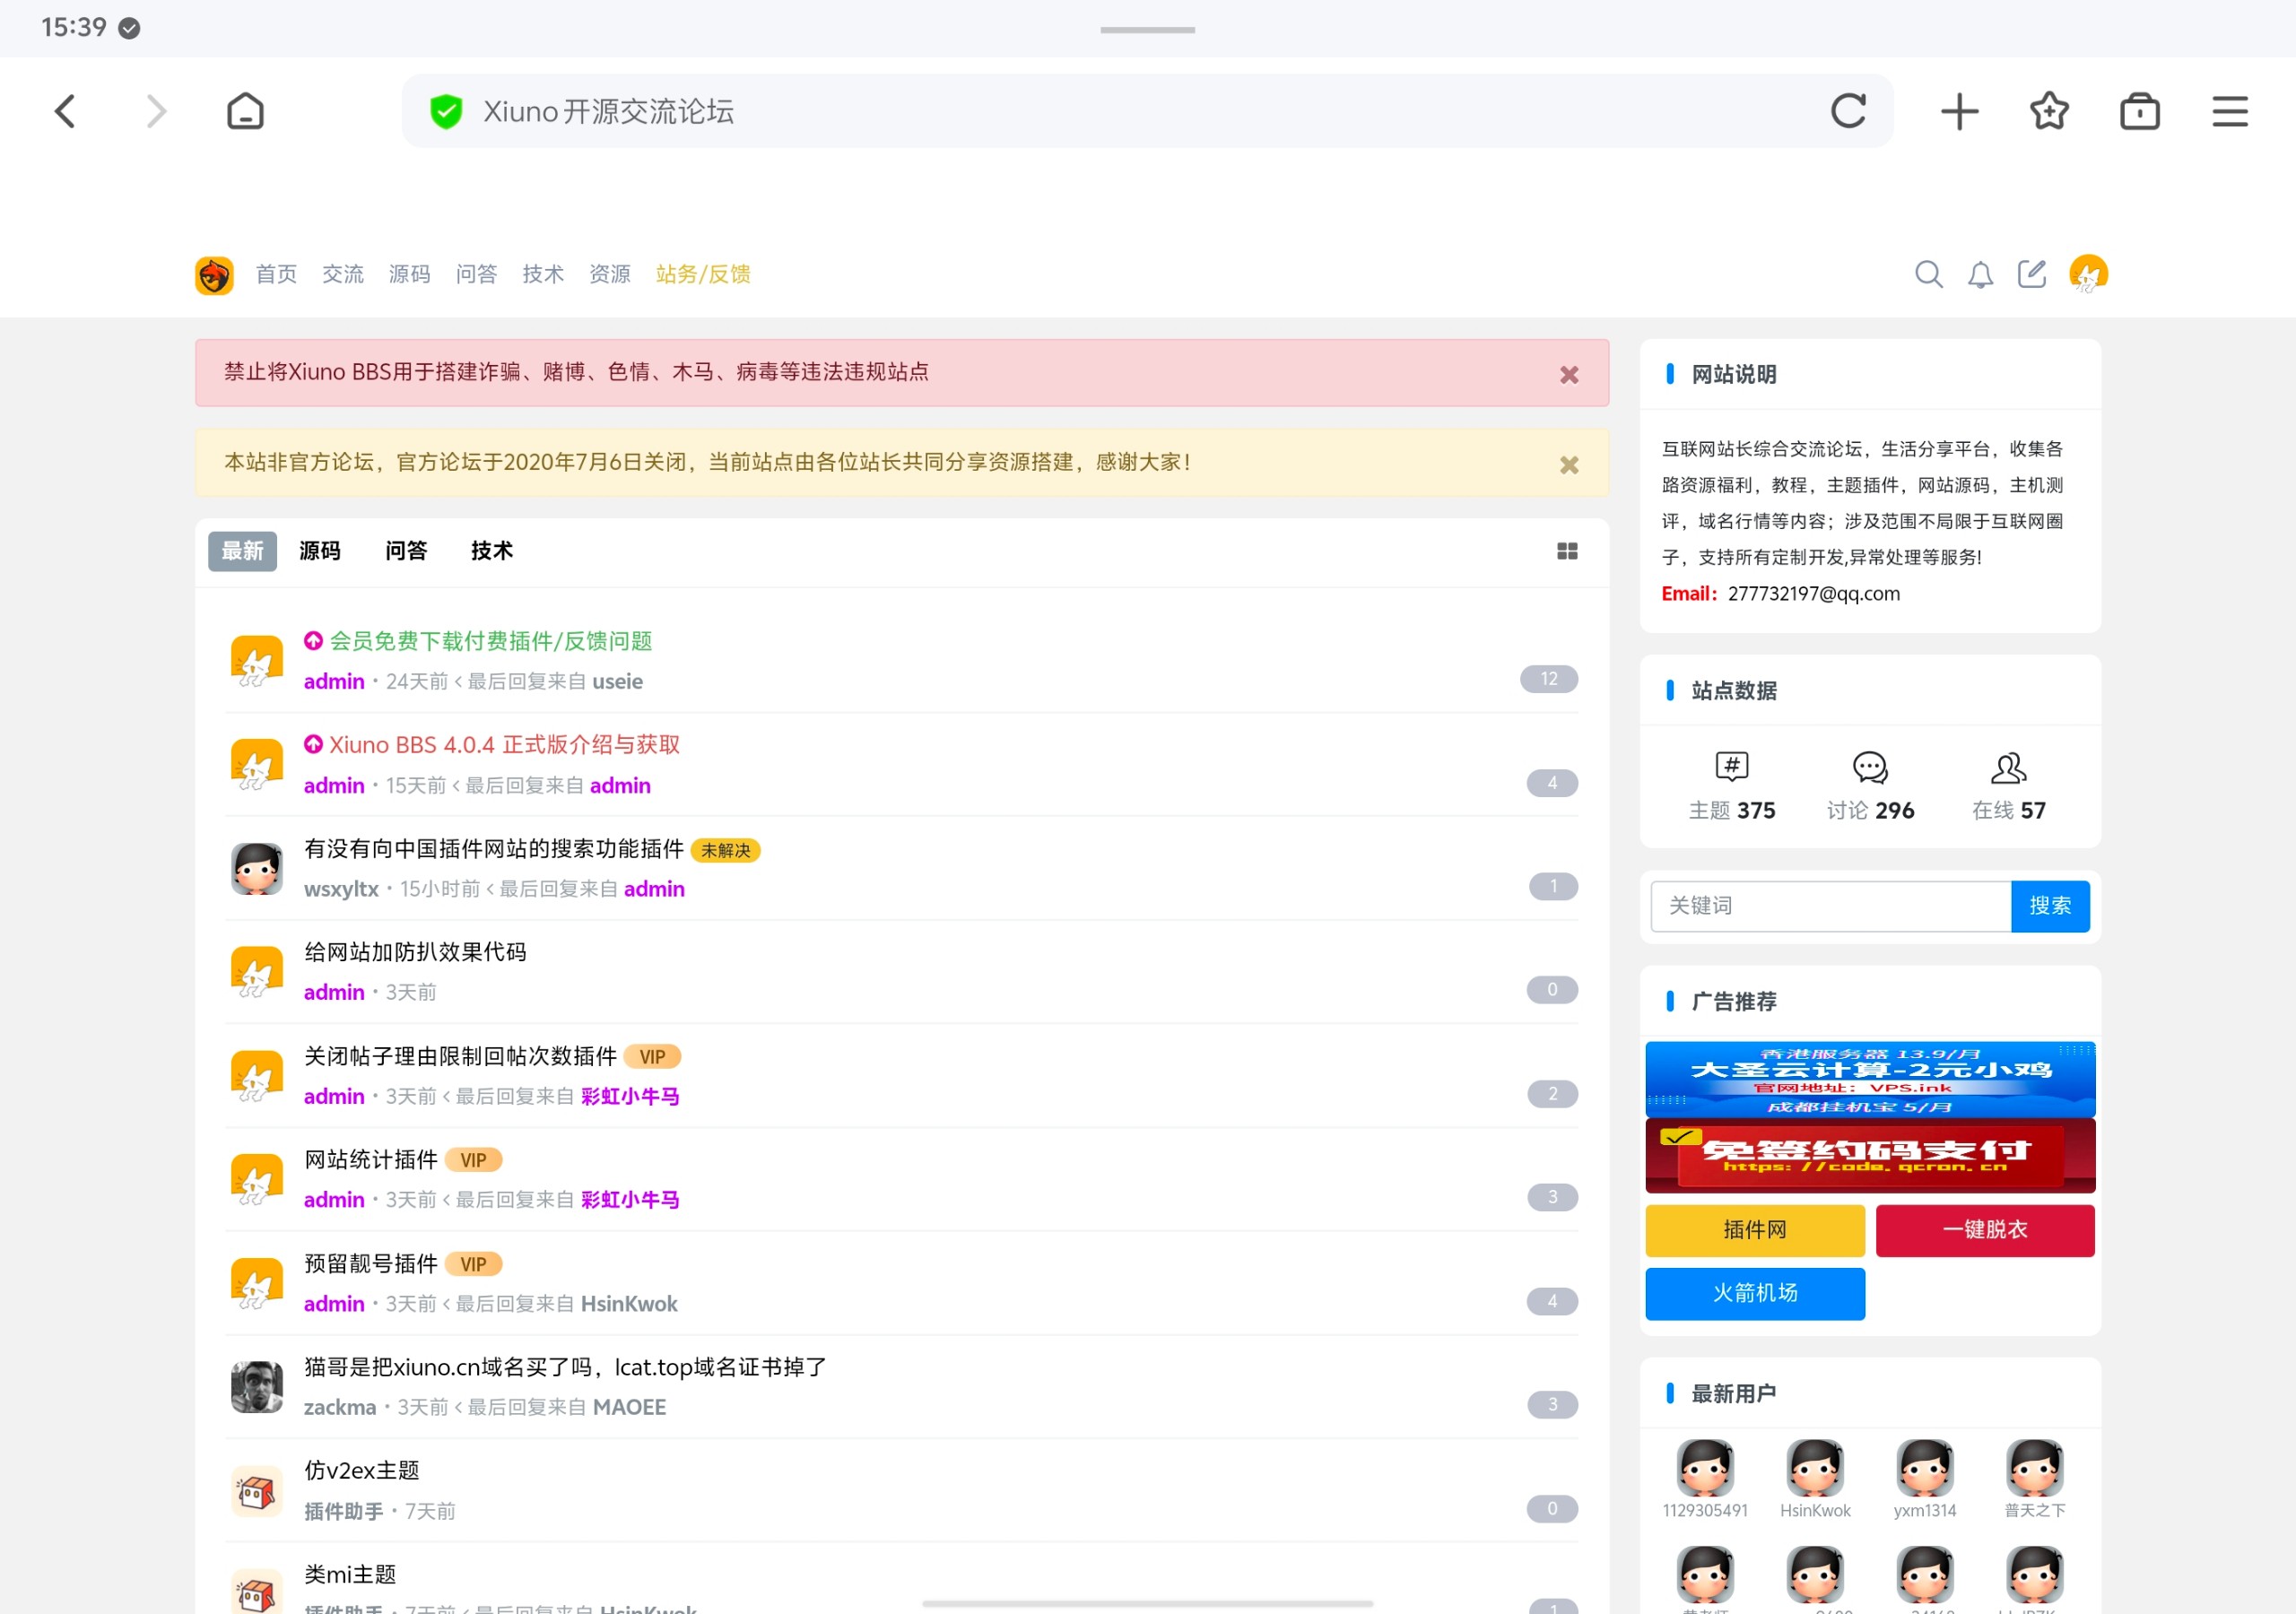The height and width of the screenshot is (1614, 2296).
Task: Focus the 关键词 search field
Action: pyautogui.click(x=1829, y=906)
